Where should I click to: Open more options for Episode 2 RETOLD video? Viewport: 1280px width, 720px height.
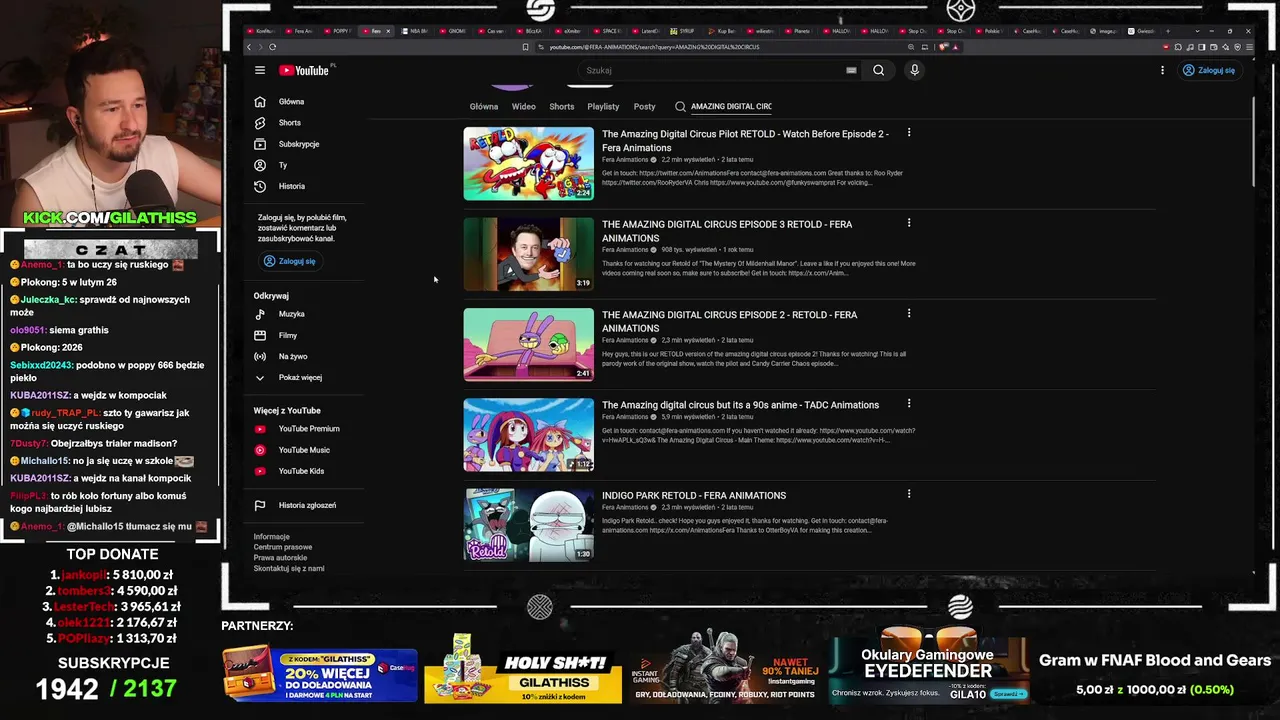(908, 313)
